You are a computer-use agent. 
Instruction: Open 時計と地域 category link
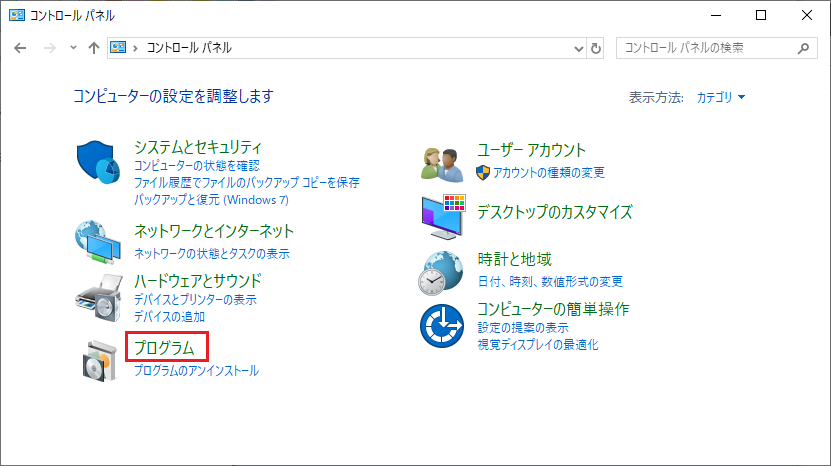(x=515, y=259)
